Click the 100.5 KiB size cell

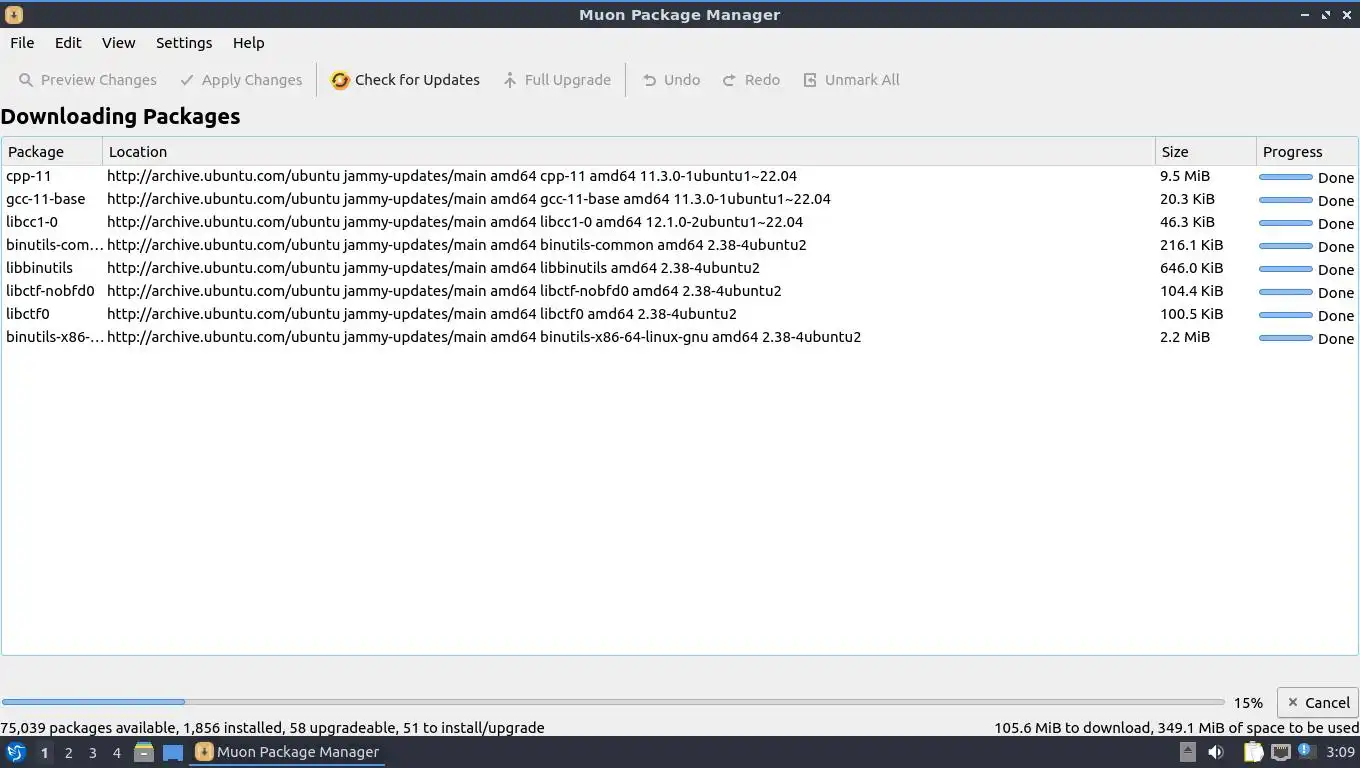[1191, 314]
